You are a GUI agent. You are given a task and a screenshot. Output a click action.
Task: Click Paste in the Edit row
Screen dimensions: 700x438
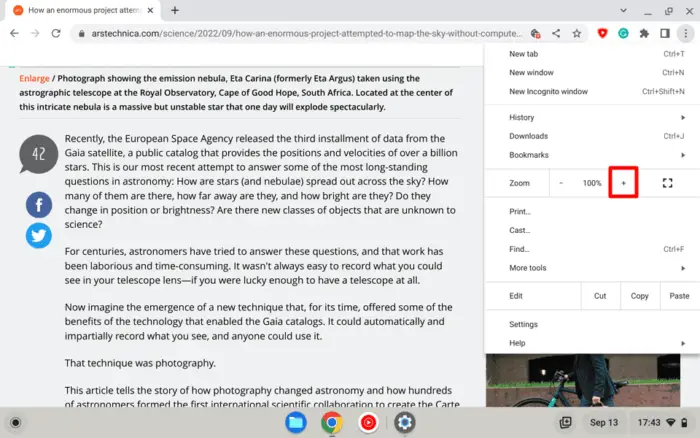[x=679, y=296]
